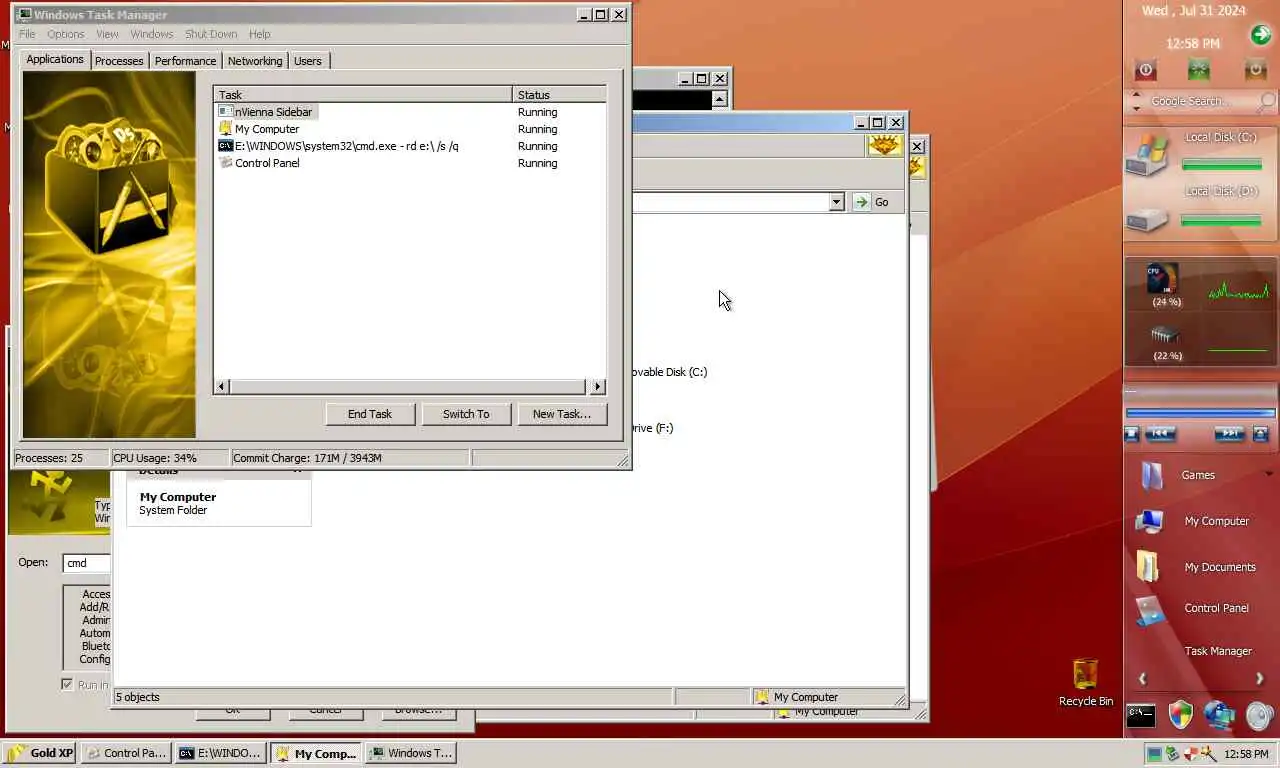Click the red power icon in sidebar
The height and width of the screenshot is (768, 1280).
(x=1146, y=70)
